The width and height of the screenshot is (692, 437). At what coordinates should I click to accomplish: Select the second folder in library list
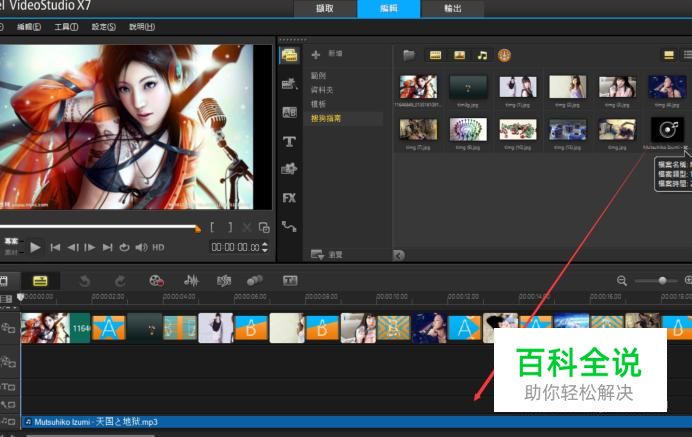(x=322, y=90)
